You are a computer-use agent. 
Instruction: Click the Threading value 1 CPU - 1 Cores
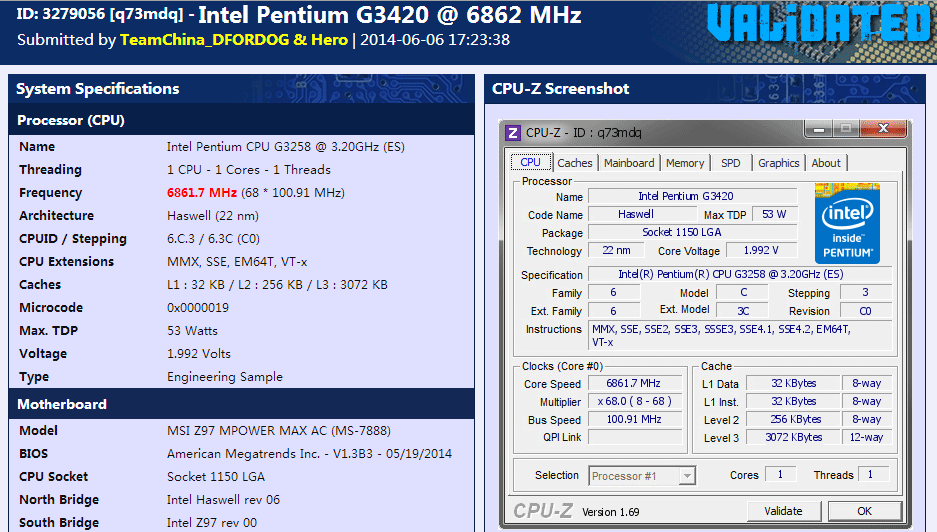point(249,170)
